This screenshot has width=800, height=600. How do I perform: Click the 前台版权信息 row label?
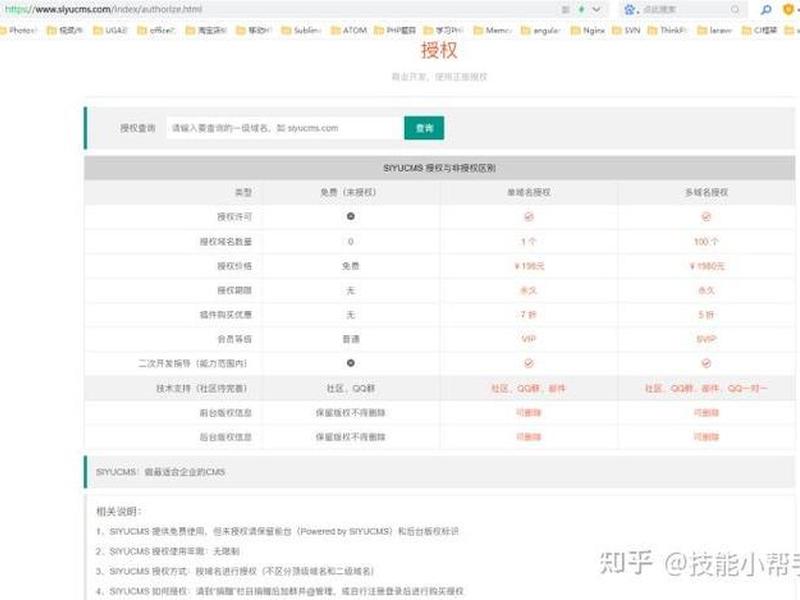226,412
